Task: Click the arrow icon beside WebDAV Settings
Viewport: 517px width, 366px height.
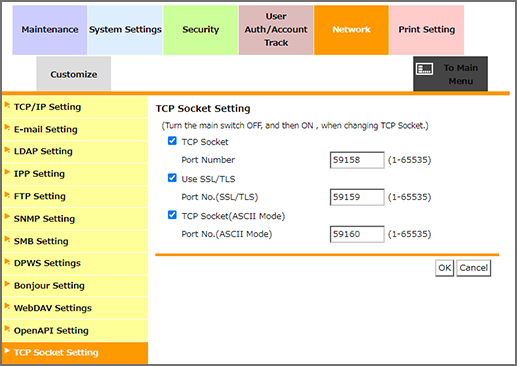Action: [x=7, y=306]
